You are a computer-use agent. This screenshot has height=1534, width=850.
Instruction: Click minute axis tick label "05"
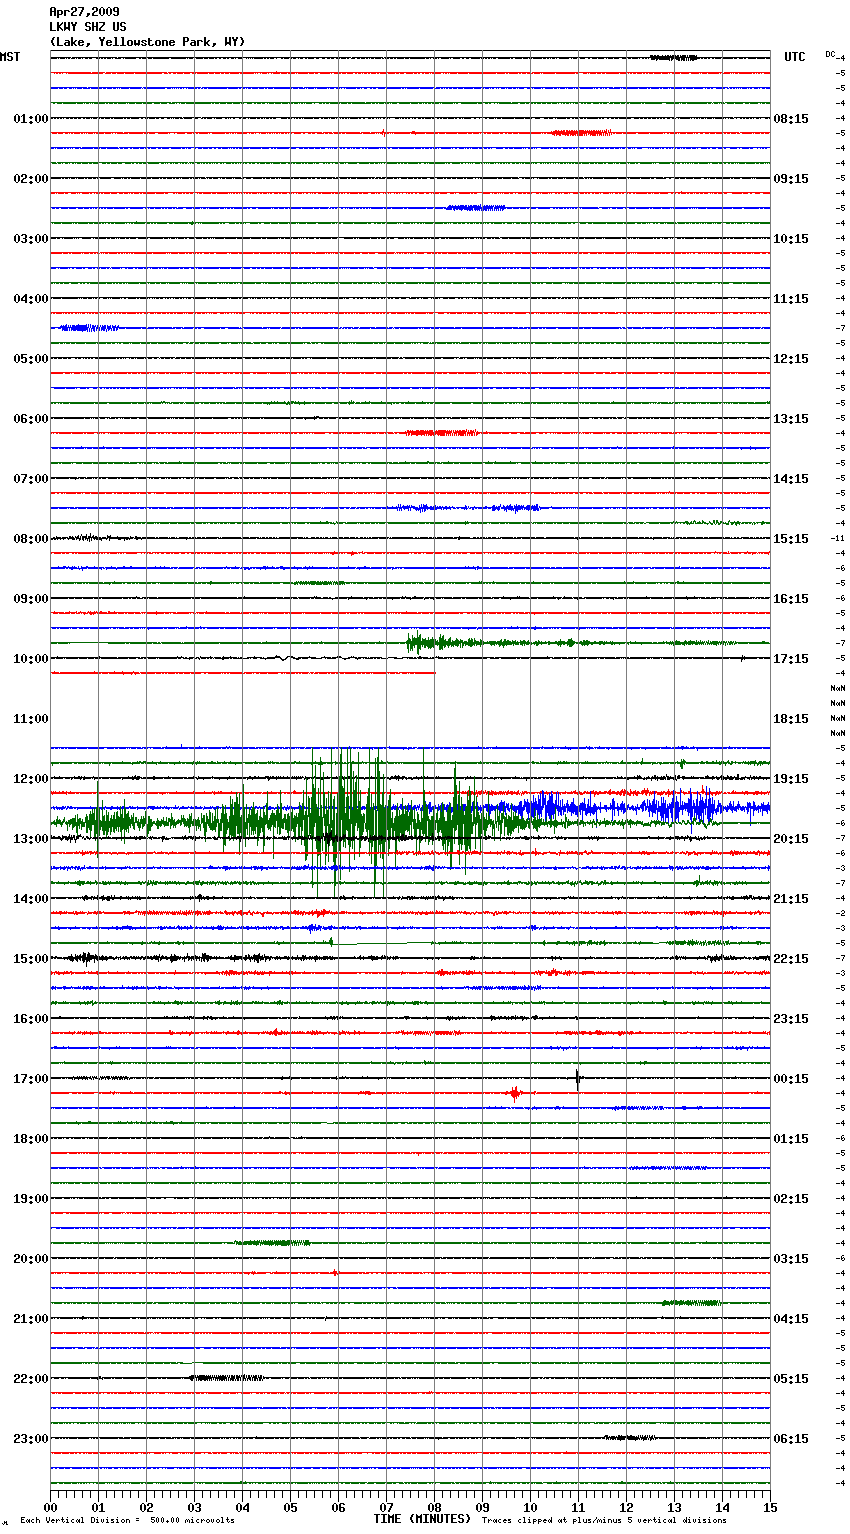pos(290,1507)
